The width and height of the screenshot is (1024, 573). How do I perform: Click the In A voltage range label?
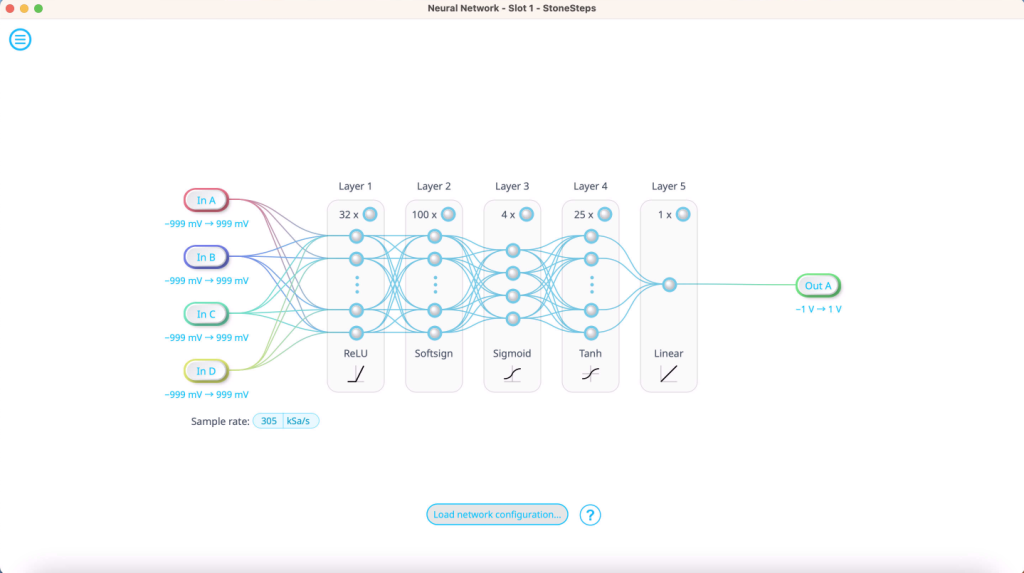(x=206, y=224)
